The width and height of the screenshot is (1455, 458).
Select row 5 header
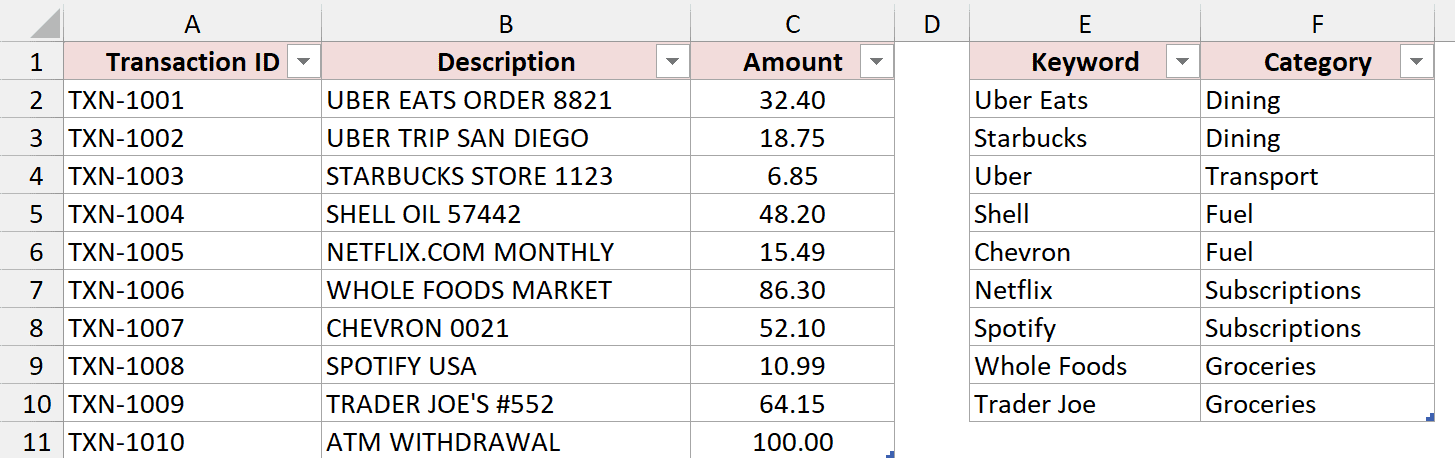(x=32, y=214)
